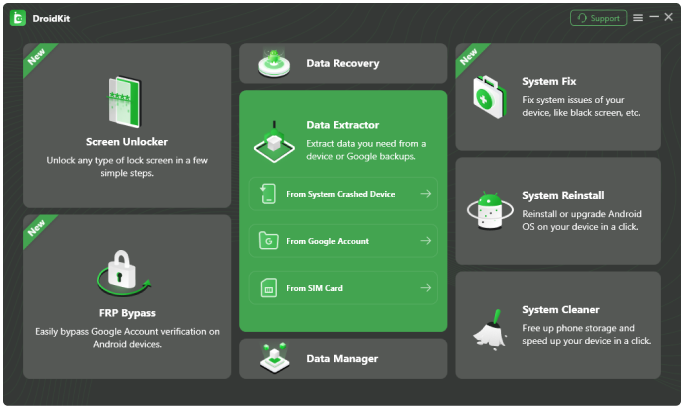Select the FRP Bypass title
The width and height of the screenshot is (684, 408).
(127, 313)
